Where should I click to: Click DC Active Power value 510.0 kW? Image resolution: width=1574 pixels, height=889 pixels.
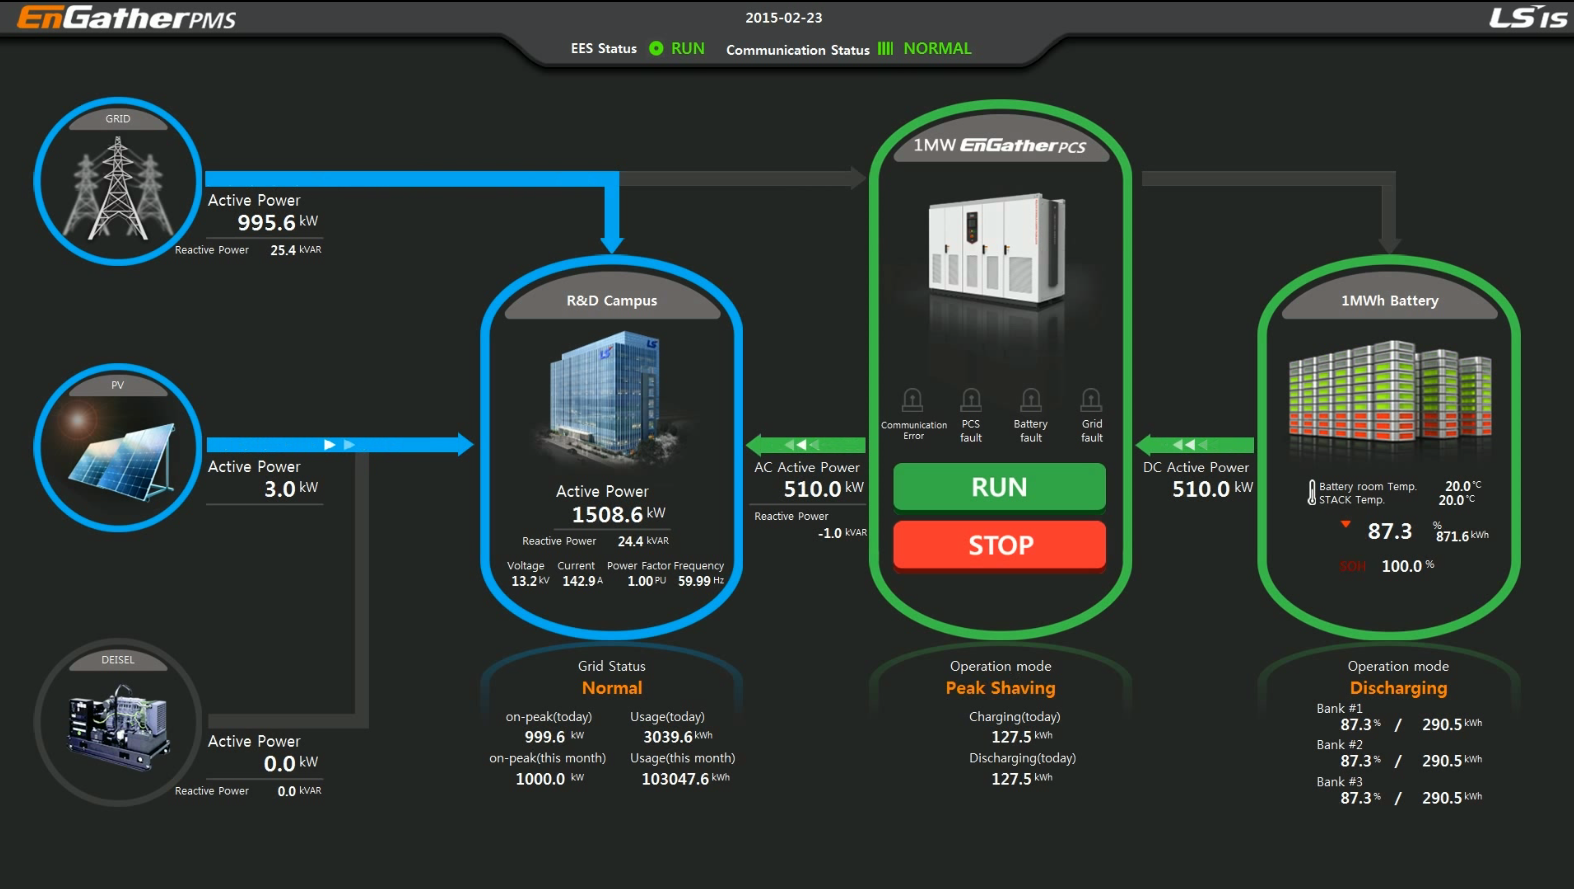[1212, 489]
